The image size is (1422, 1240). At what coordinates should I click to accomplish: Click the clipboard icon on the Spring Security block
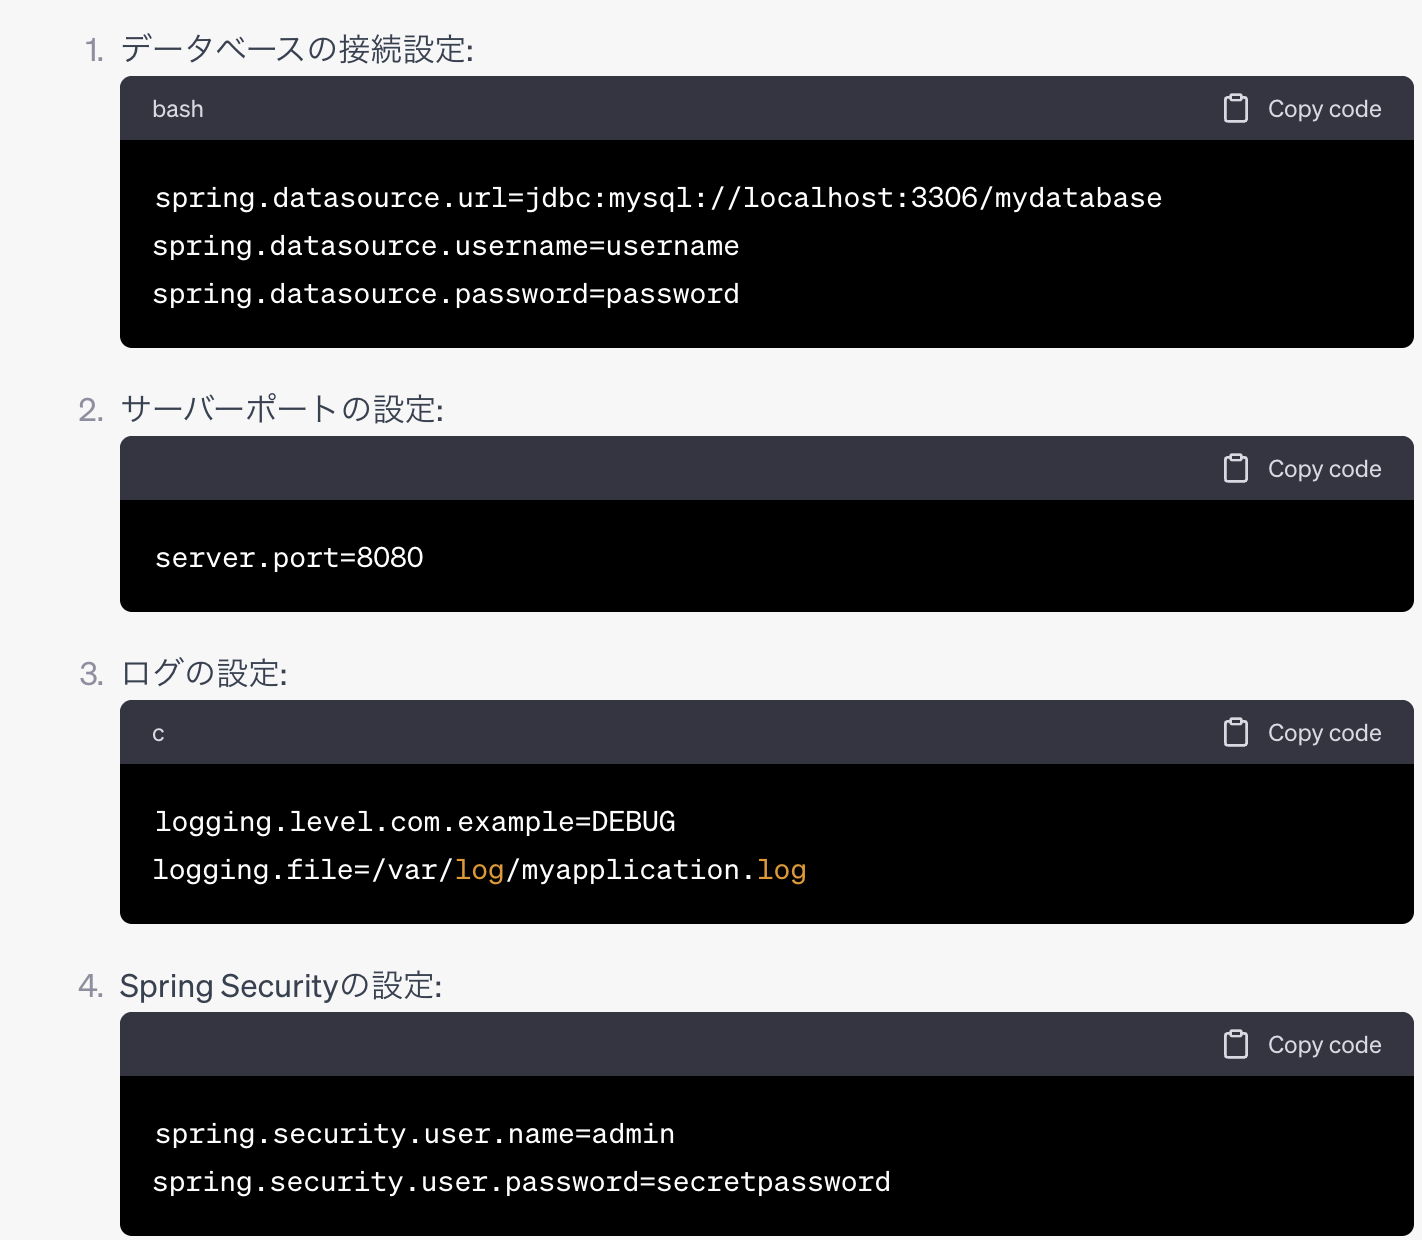point(1236,1044)
